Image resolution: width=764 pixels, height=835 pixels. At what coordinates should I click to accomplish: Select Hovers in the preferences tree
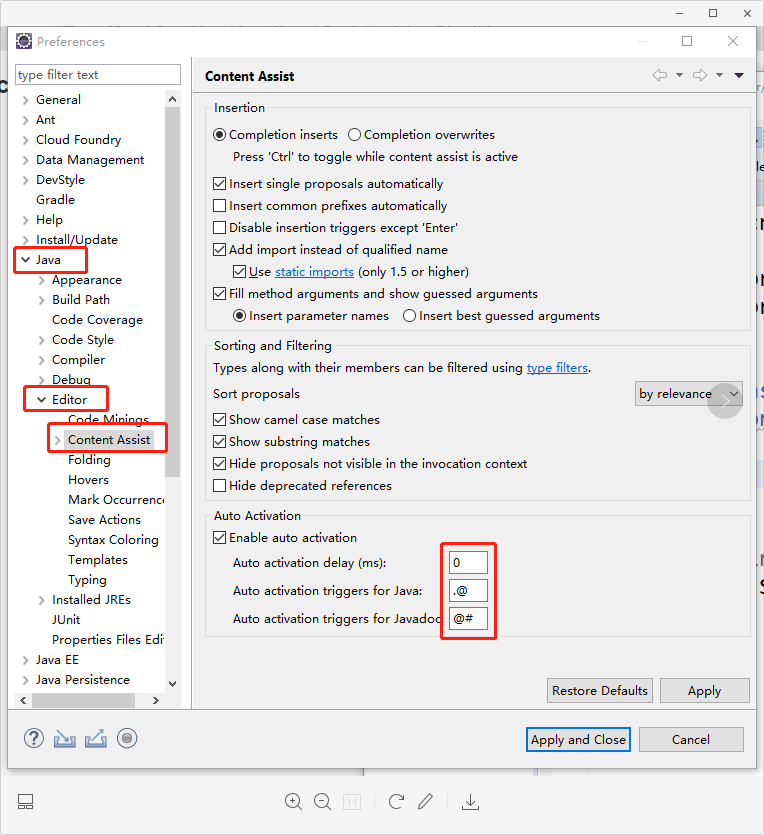point(88,480)
